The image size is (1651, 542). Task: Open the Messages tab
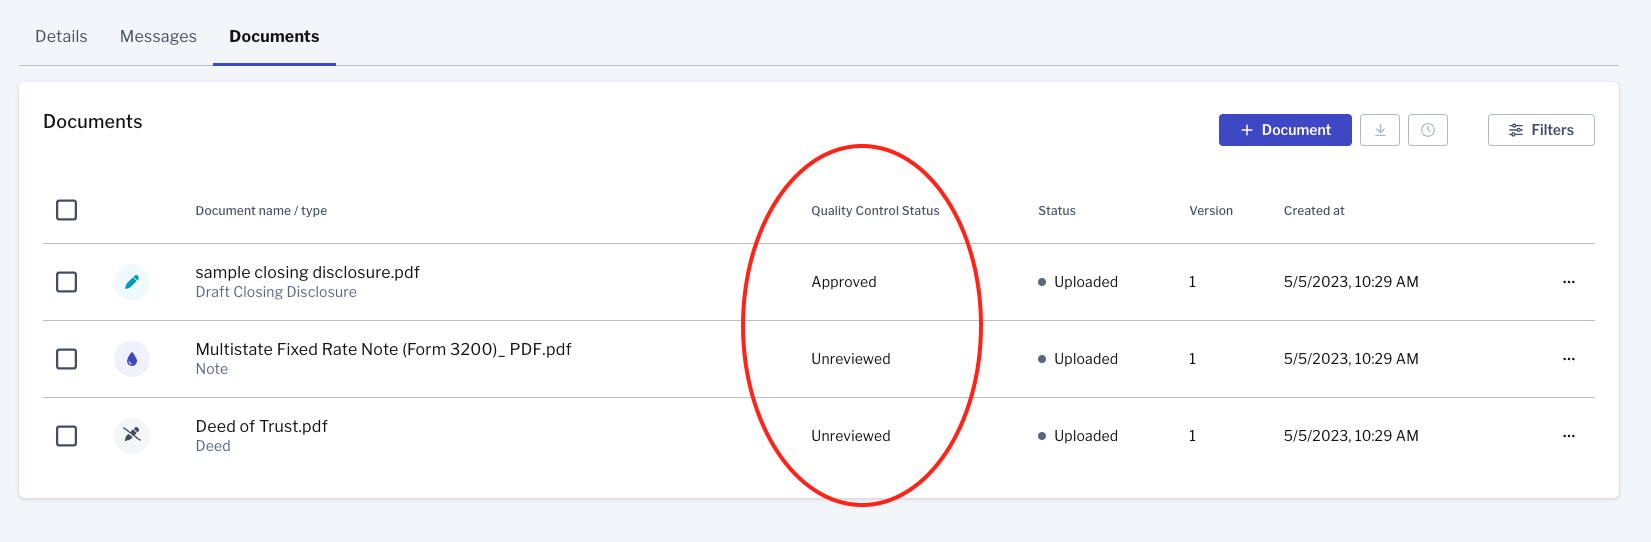point(158,36)
